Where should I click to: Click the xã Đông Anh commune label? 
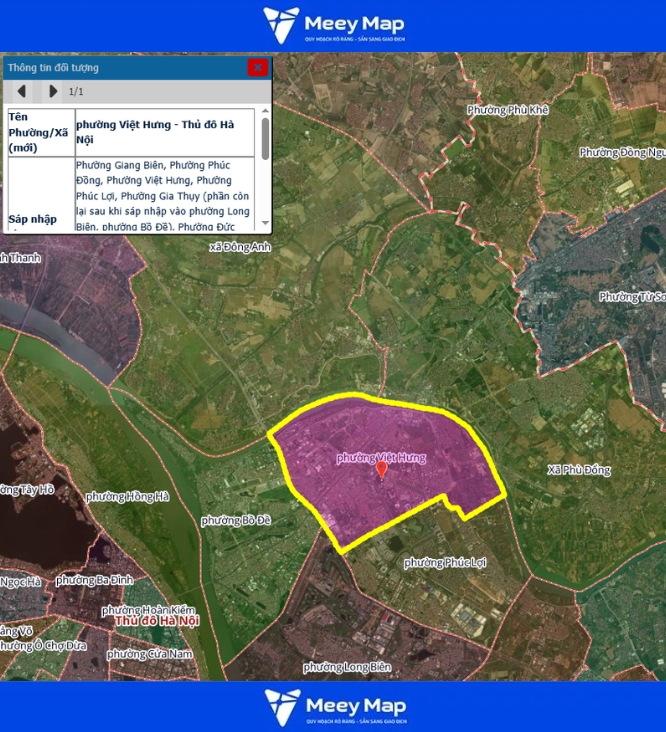(240, 246)
